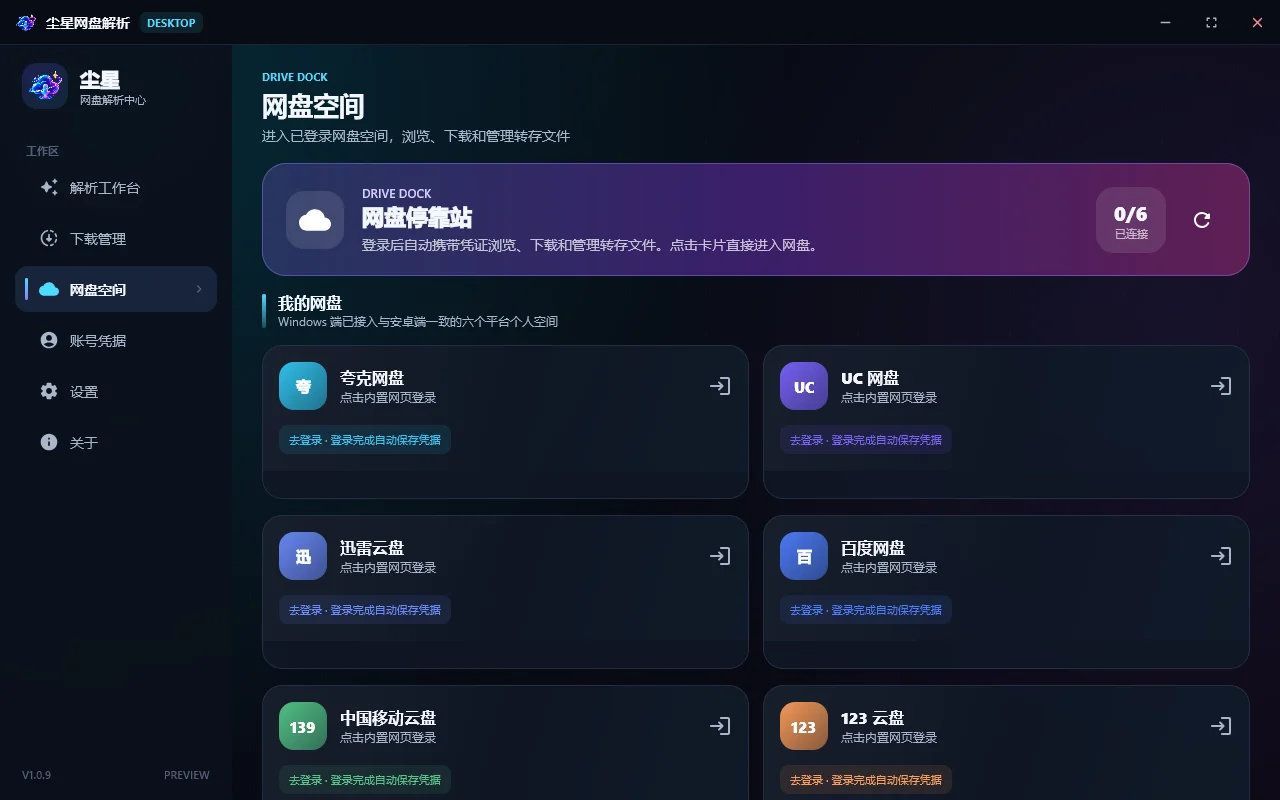Click the 中国移动云盘 139 logo icon
The height and width of the screenshot is (800, 1280).
click(303, 726)
